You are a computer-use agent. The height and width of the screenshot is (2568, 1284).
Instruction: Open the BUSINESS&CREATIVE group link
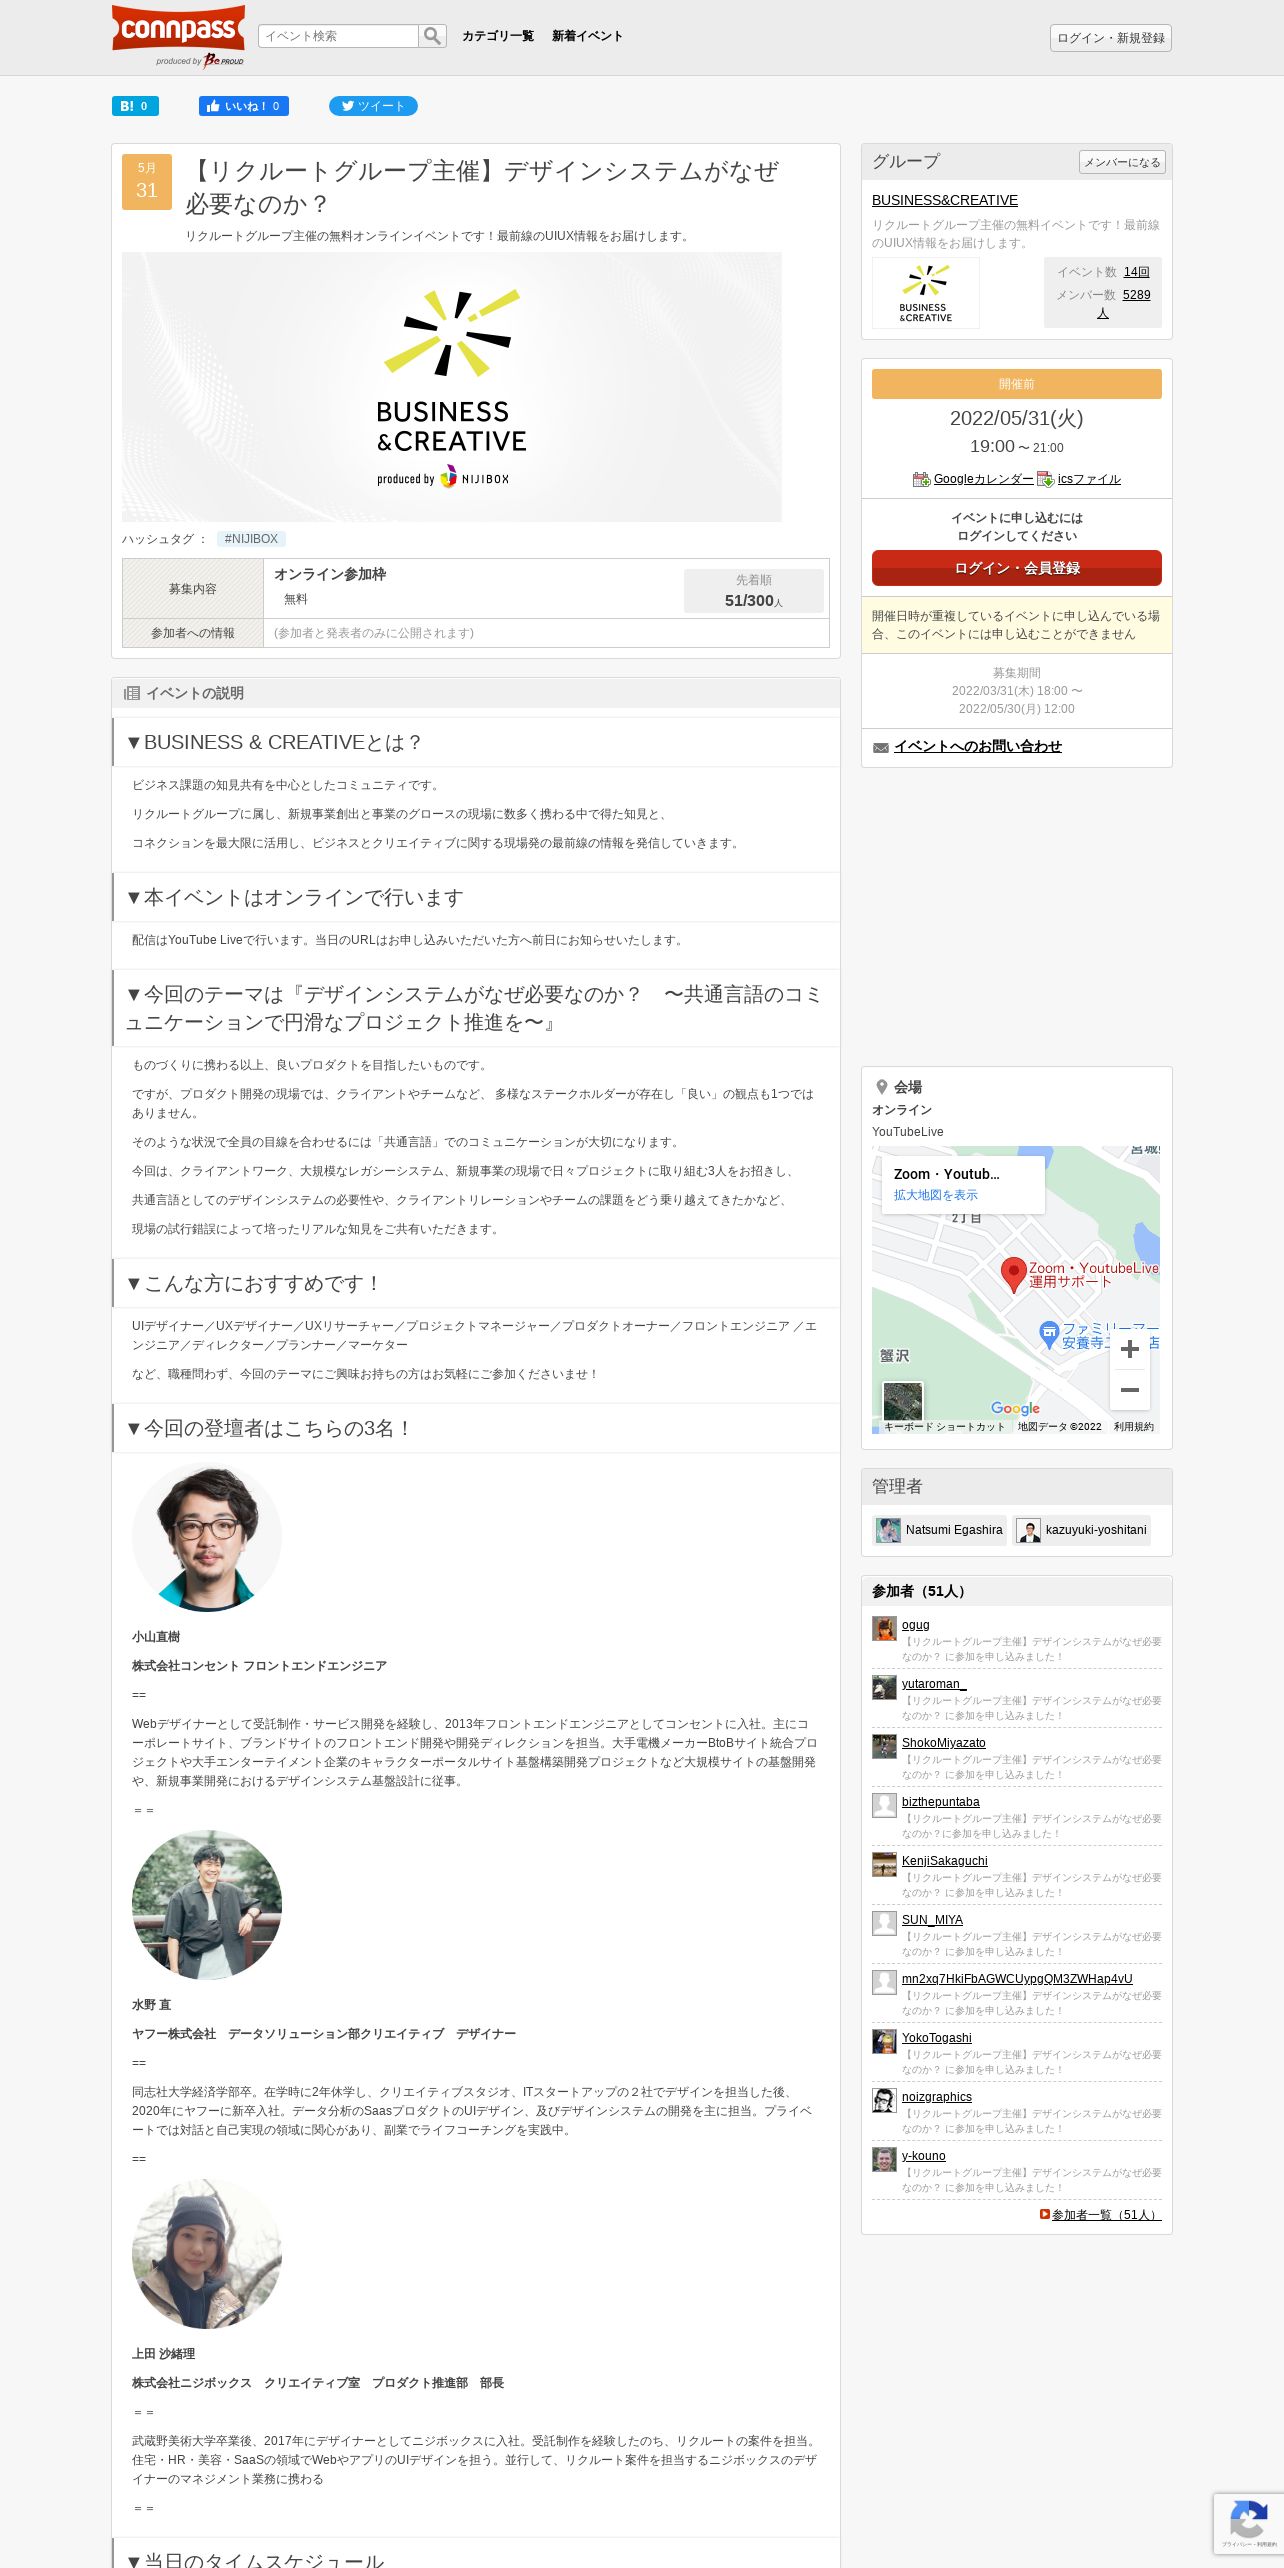(945, 200)
